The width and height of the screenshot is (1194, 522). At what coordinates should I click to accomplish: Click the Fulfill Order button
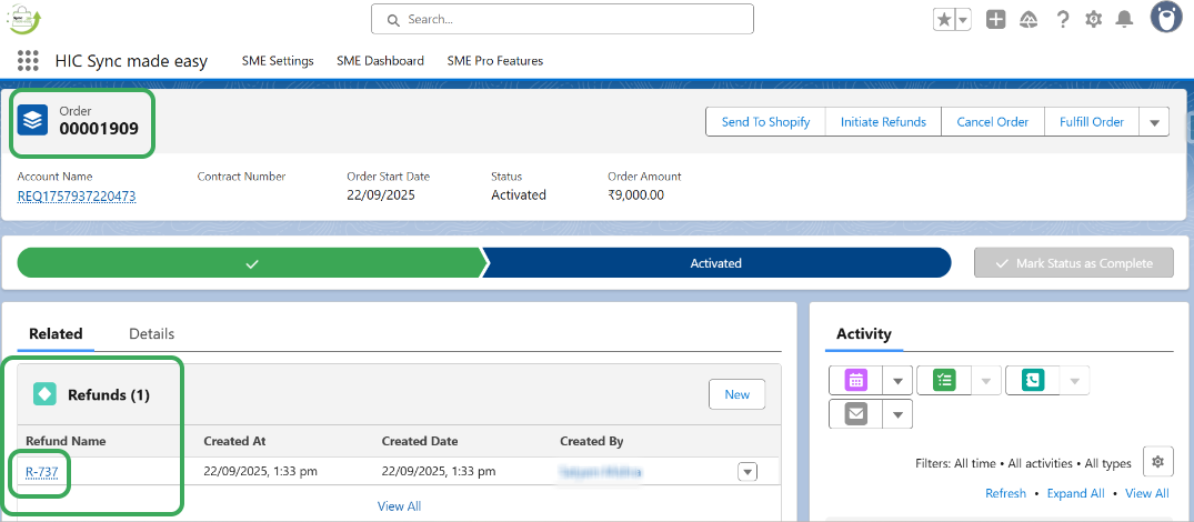(x=1091, y=122)
